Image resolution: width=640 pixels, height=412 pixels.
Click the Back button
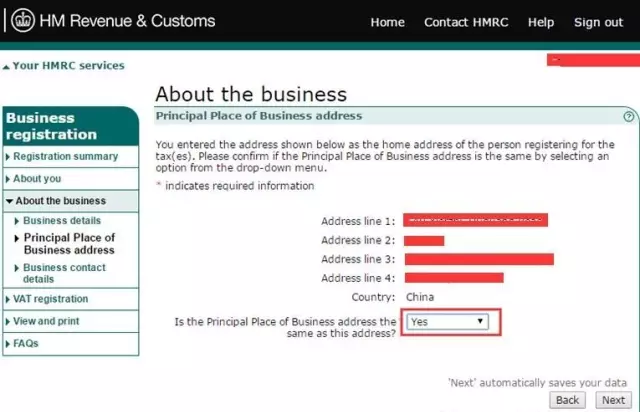coord(568,400)
